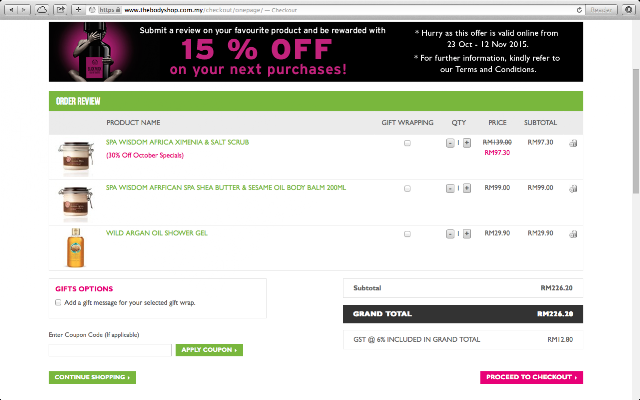Click the add bookmark plus icon

pyautogui.click(x=78, y=10)
